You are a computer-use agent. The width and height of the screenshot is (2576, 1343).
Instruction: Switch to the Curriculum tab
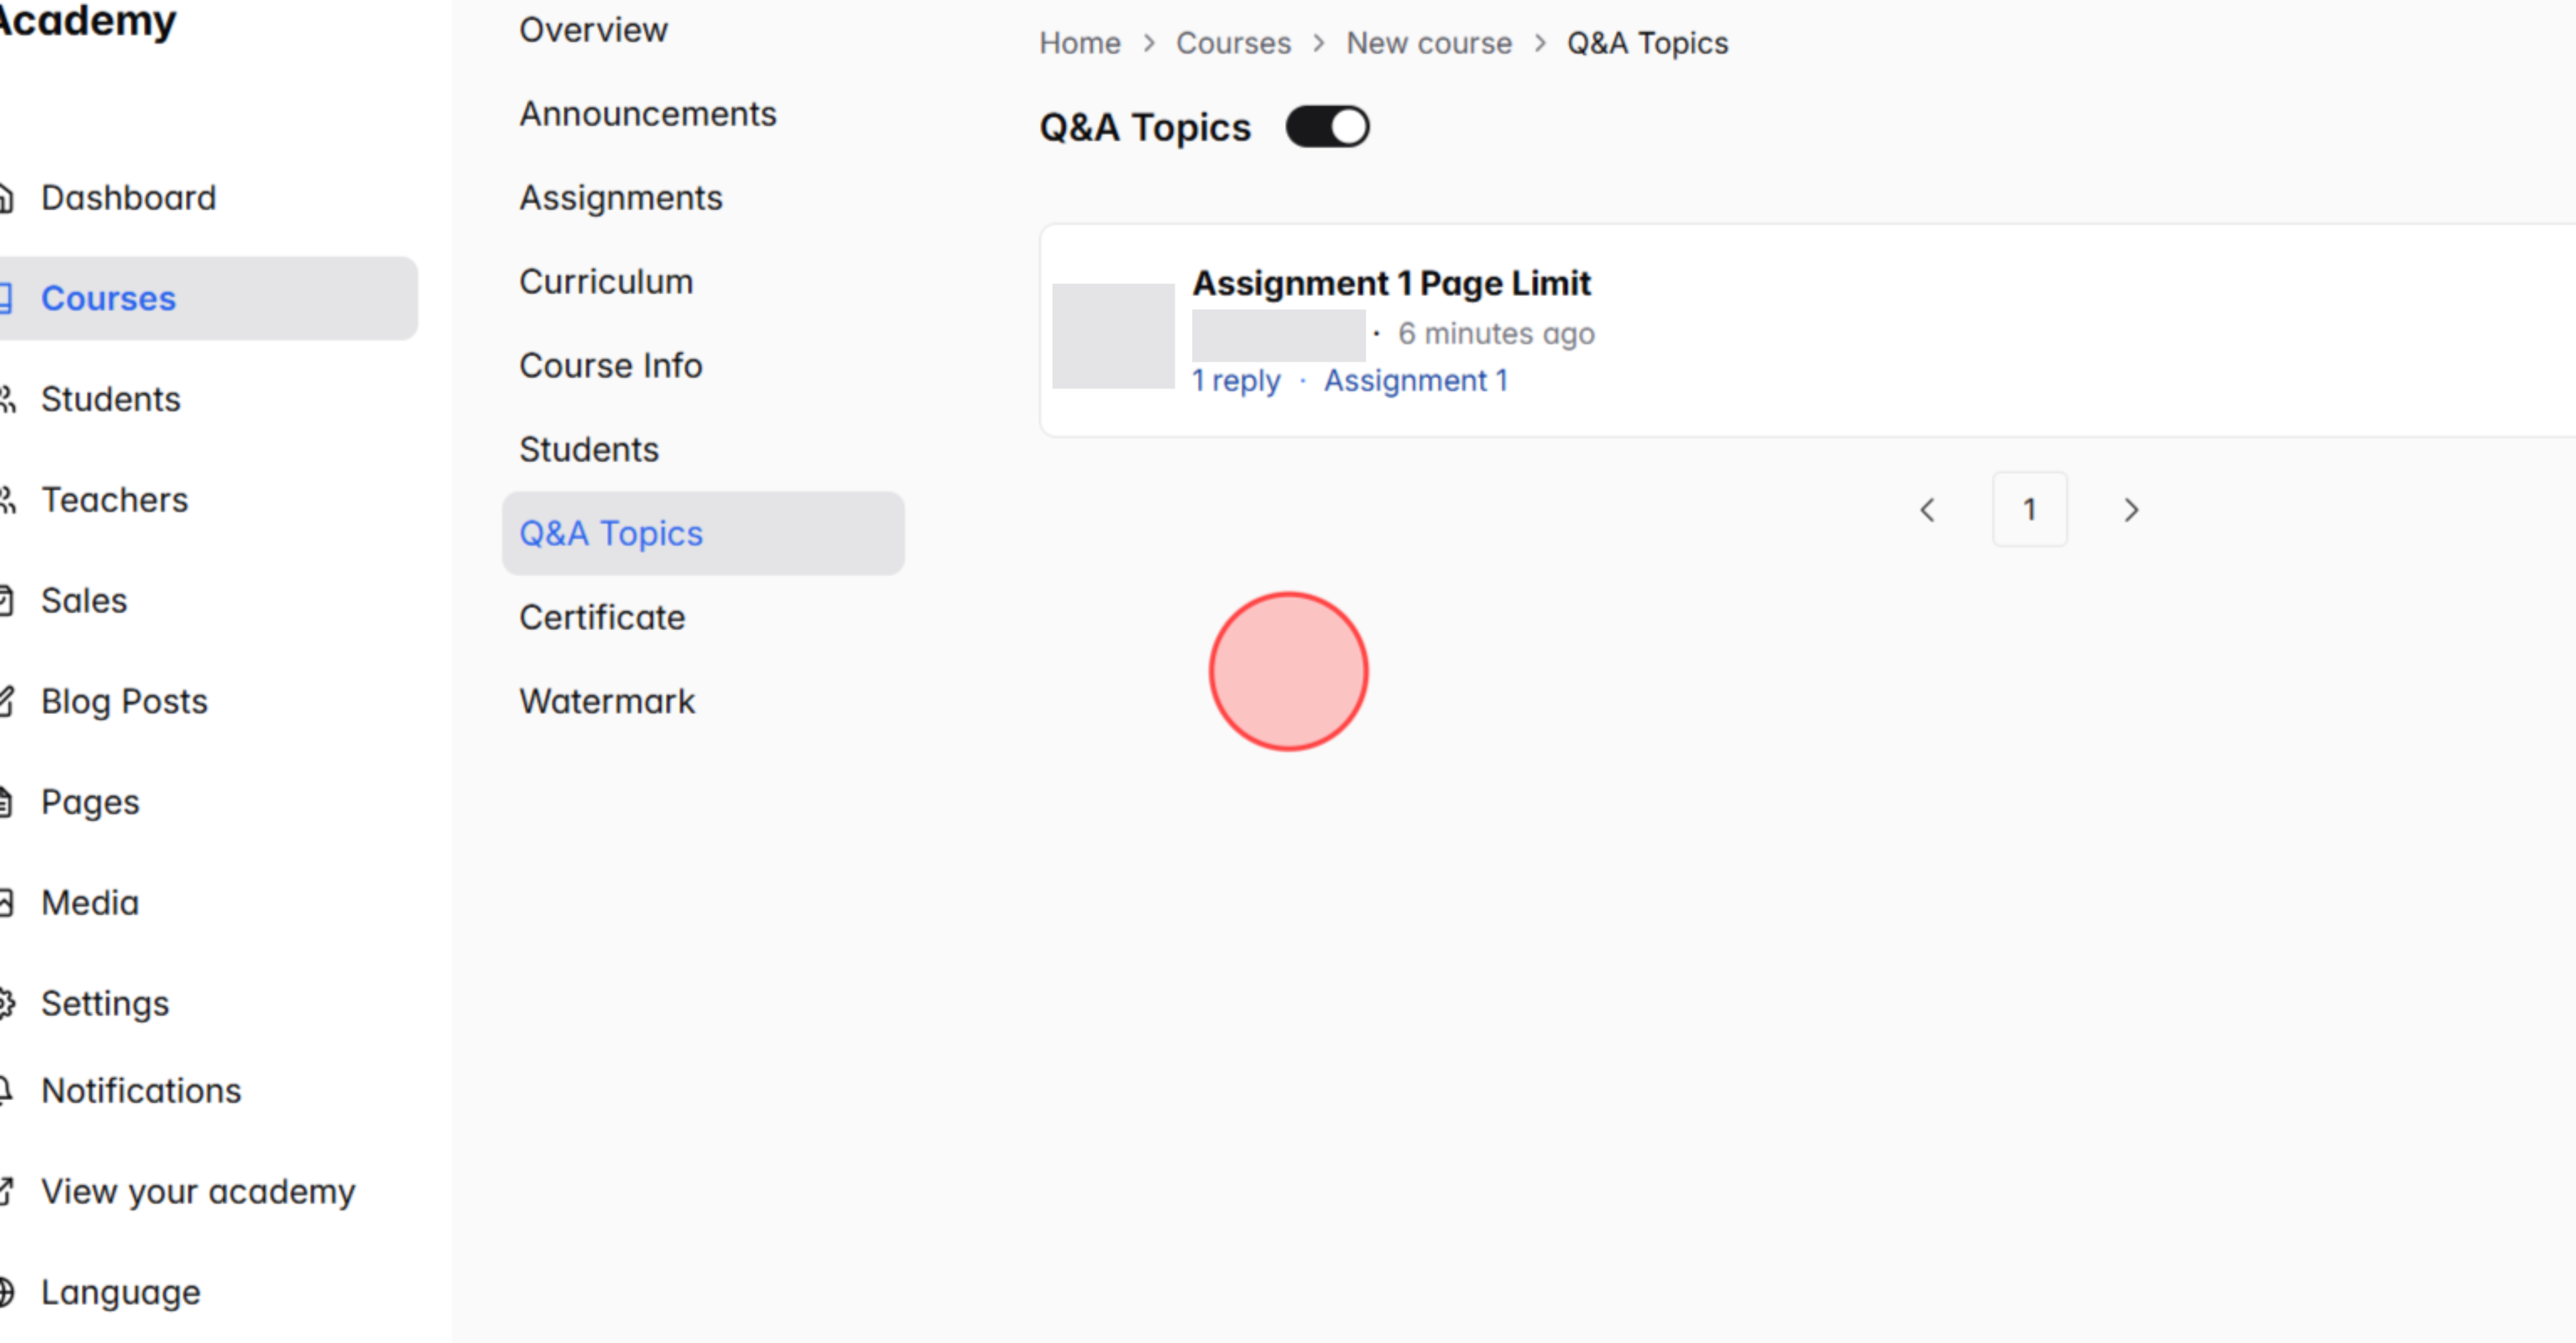tap(606, 281)
